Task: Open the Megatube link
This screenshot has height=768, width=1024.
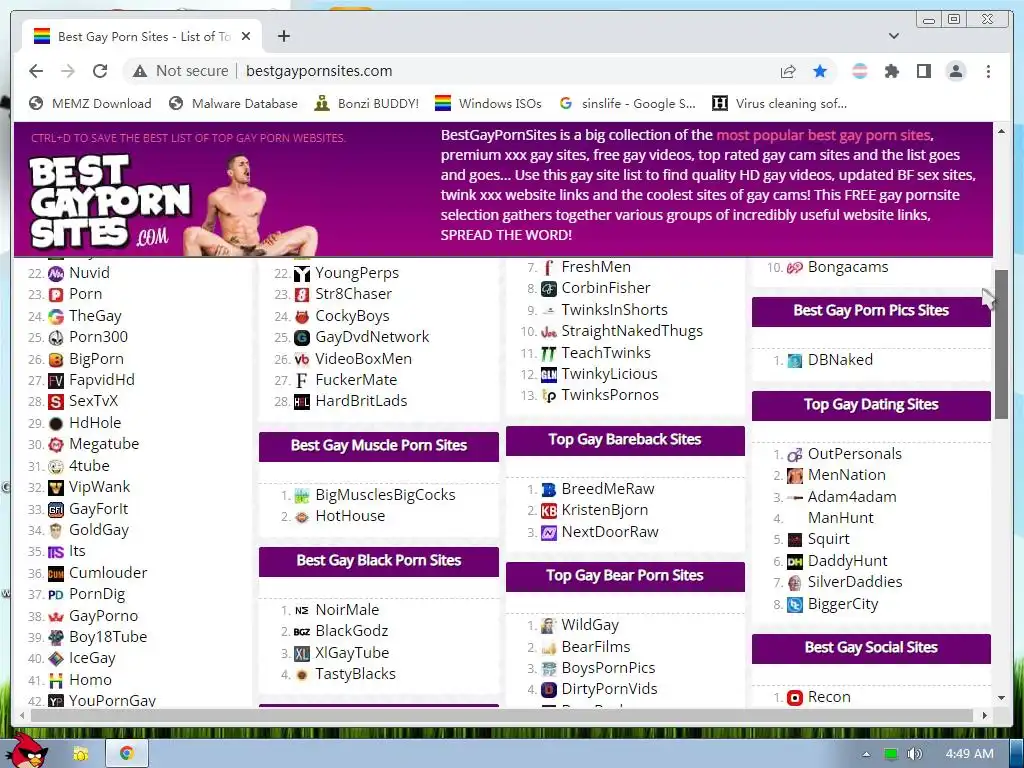Action: coord(104,444)
